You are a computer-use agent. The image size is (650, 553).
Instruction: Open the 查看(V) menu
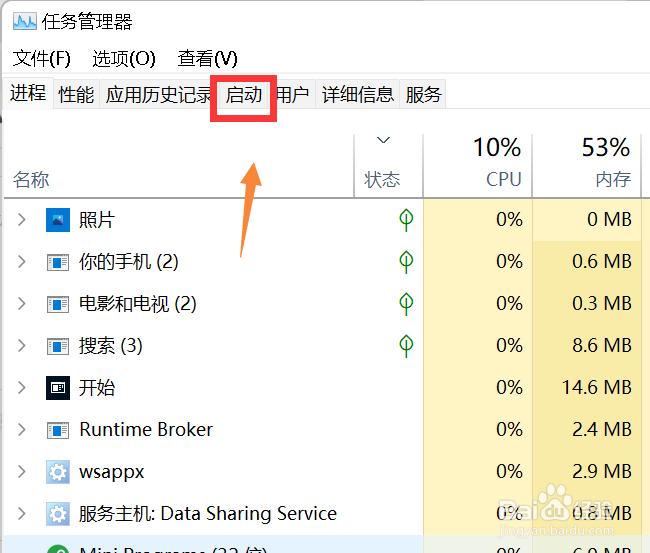coord(207,58)
